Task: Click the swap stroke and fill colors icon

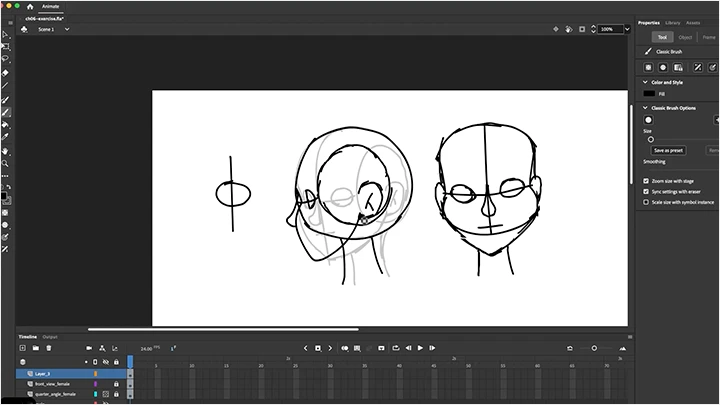Action: (9, 187)
